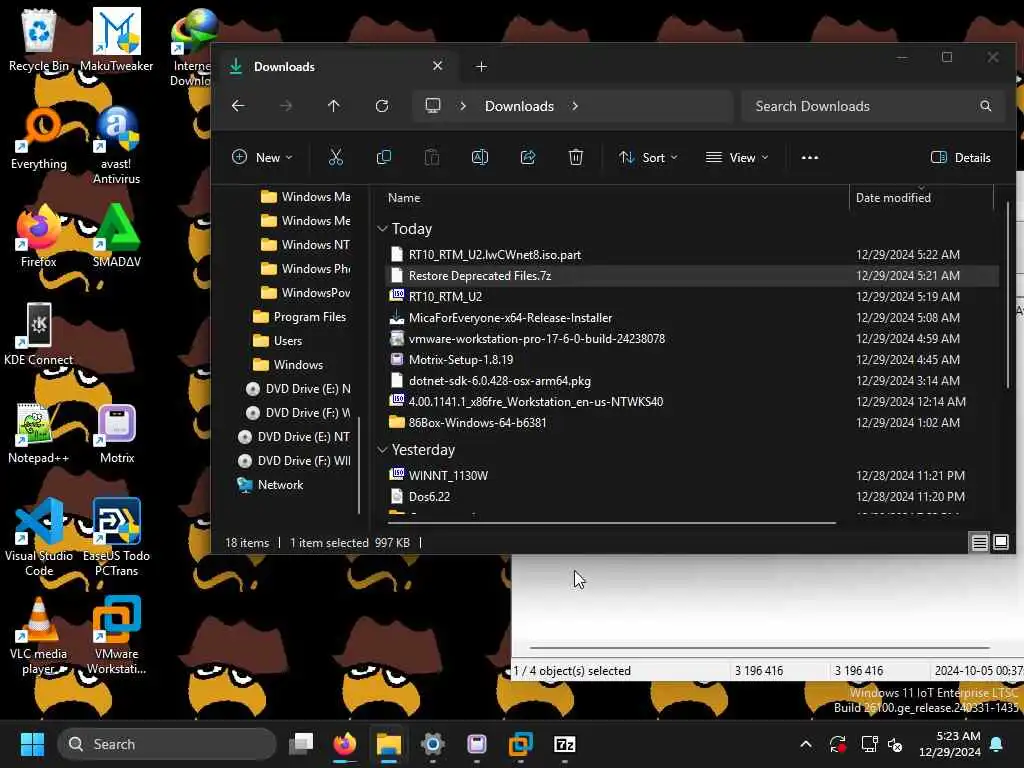Open SMADAV desktop shortcut
Viewport: 1024px width, 768px height.
[x=116, y=236]
